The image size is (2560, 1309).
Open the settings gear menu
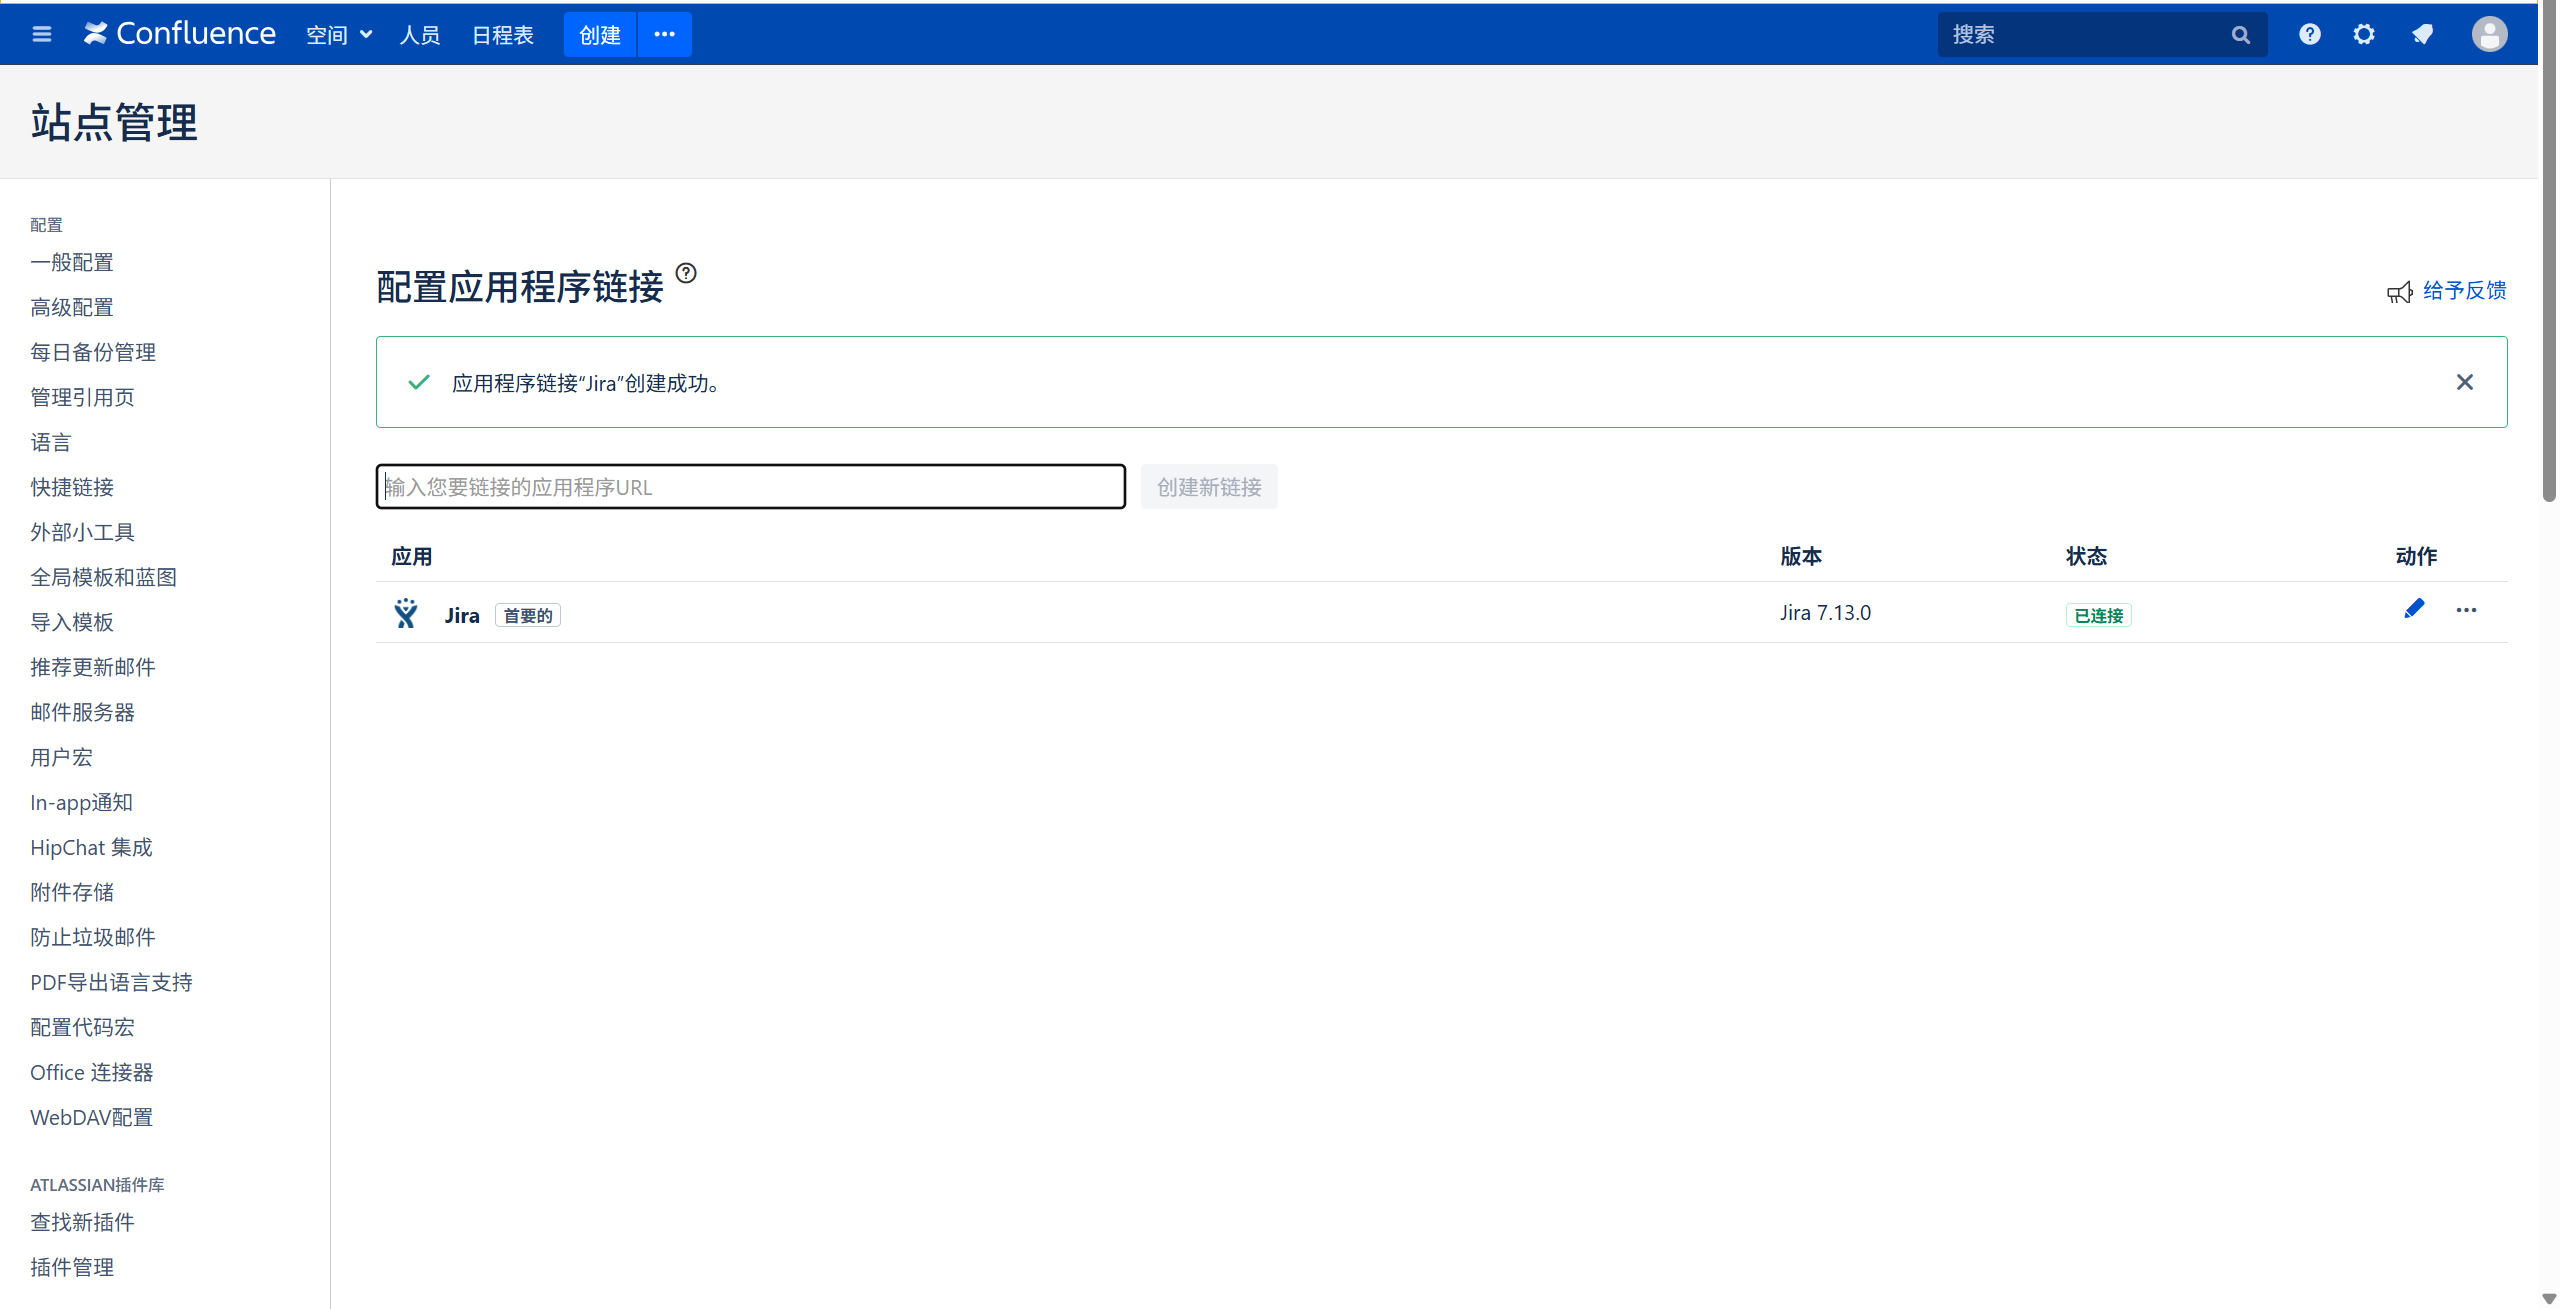[x=2364, y=35]
